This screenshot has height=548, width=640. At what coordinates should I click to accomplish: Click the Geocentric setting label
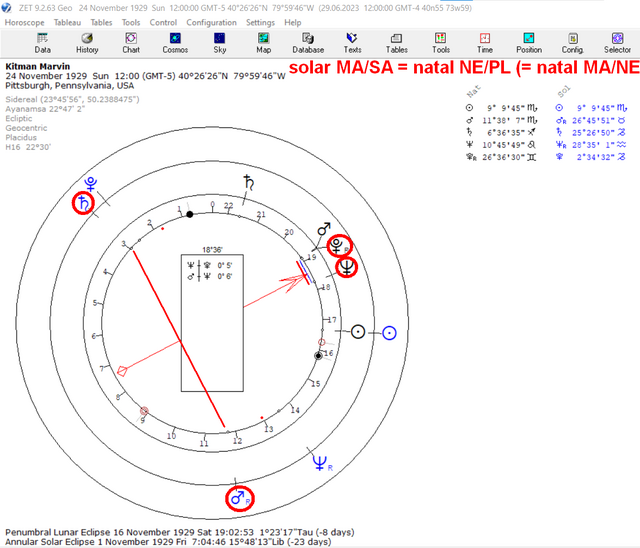[26, 128]
